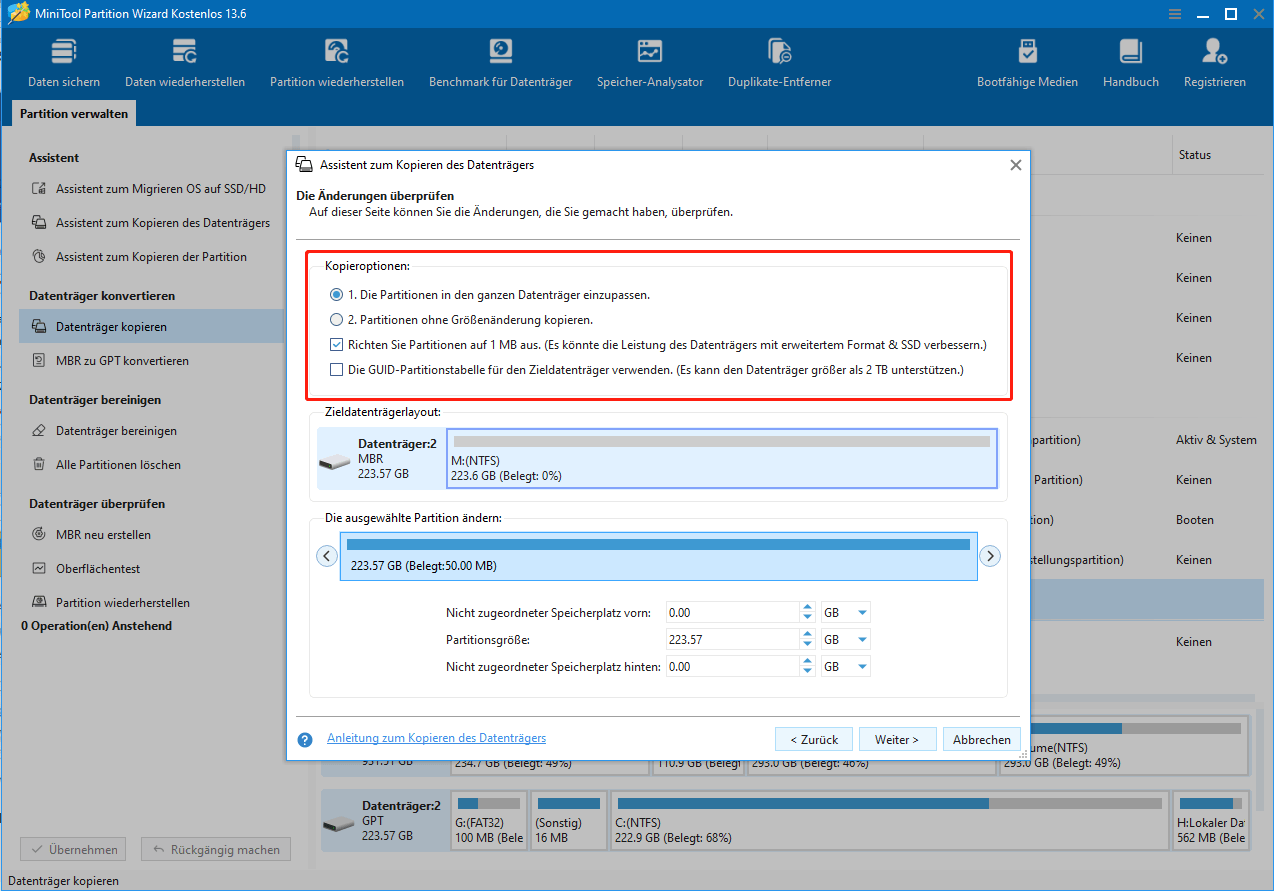Increase the unallocated space hinten value with the up spinner
This screenshot has width=1274, height=891.
[807, 661]
